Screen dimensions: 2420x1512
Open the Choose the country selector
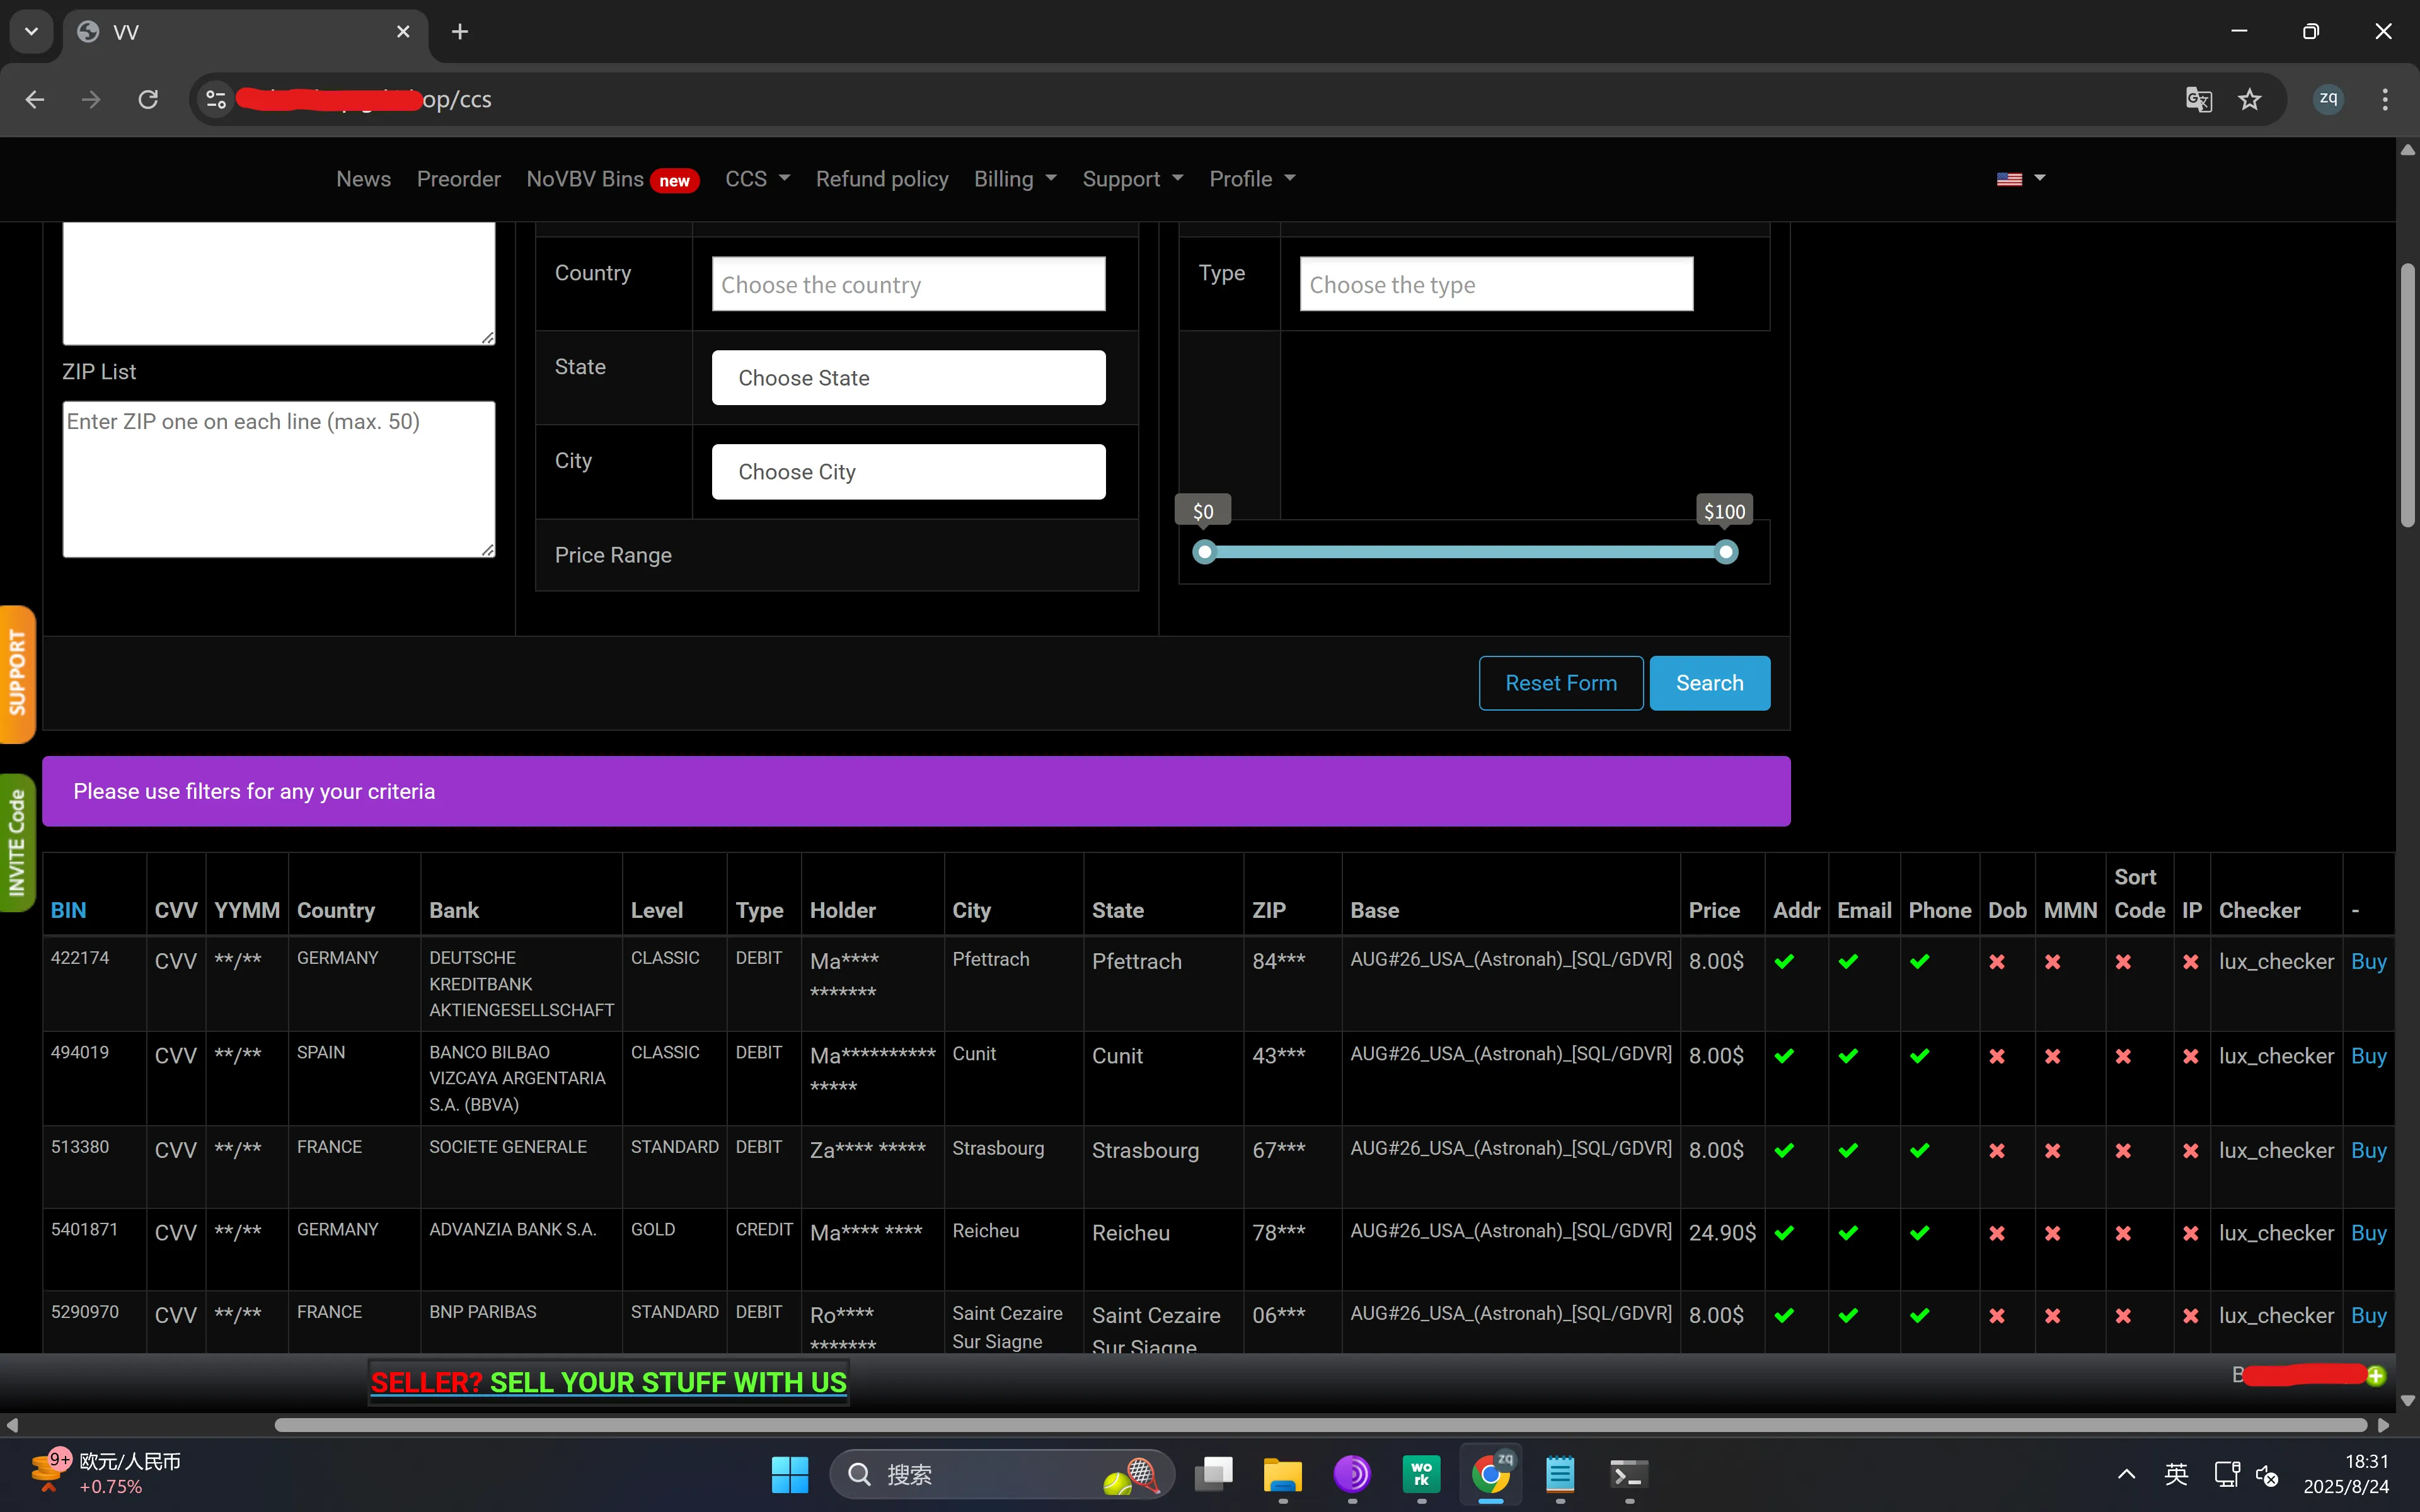coord(908,284)
